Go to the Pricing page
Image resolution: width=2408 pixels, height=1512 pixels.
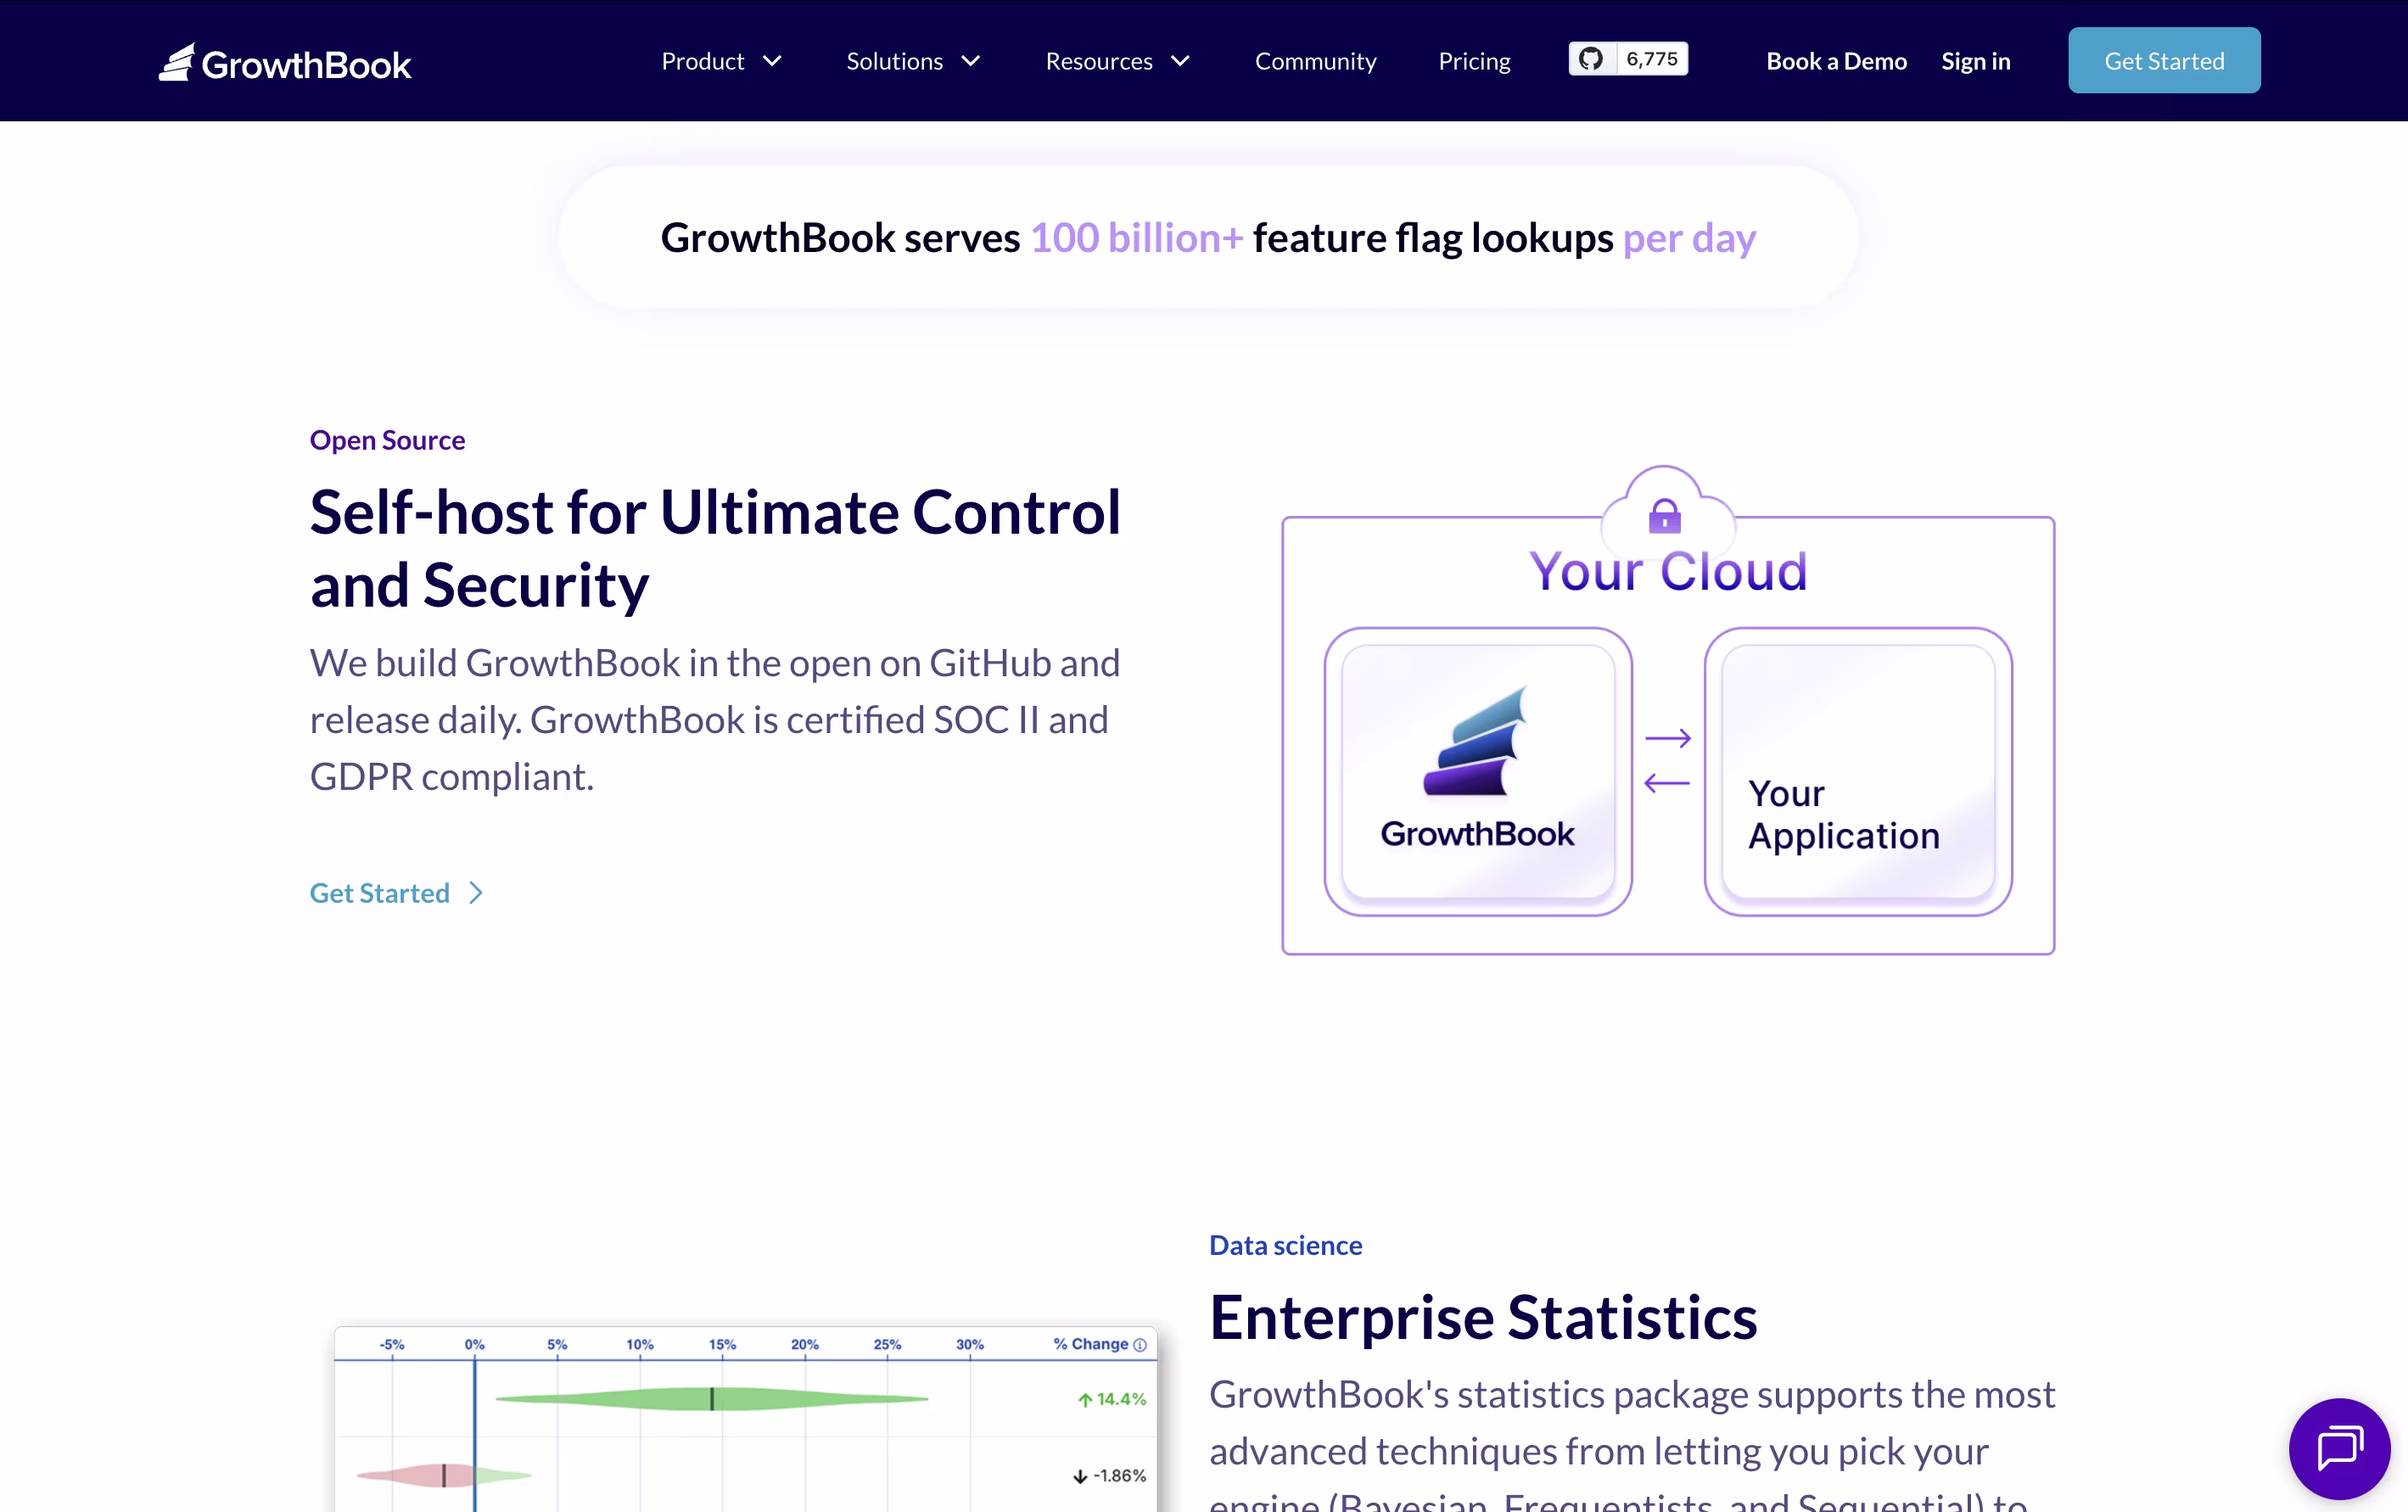click(x=1474, y=61)
